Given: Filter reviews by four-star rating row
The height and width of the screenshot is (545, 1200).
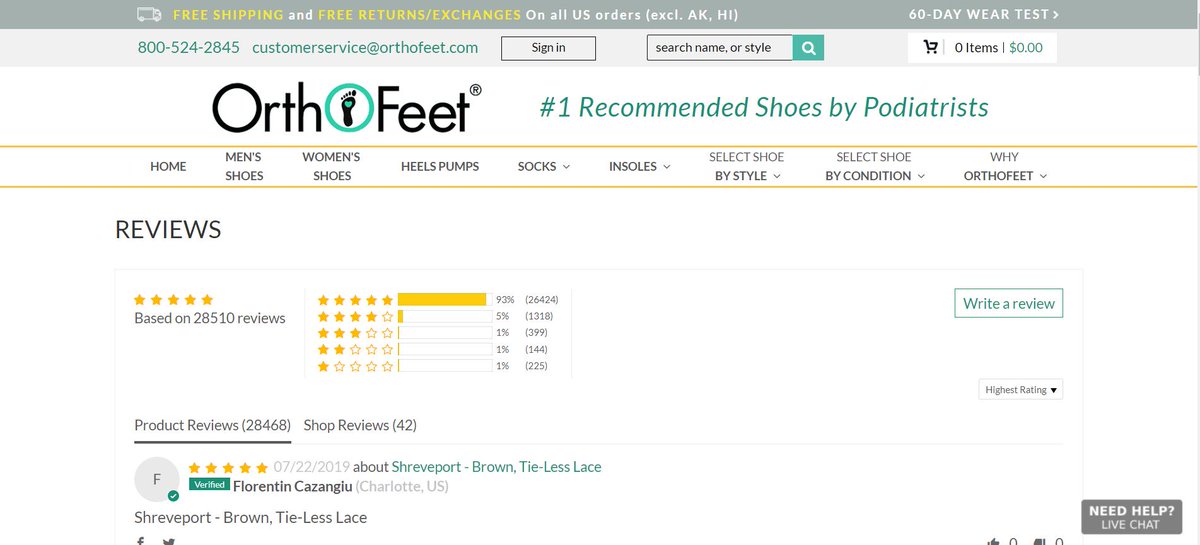Looking at the screenshot, I should click(438, 316).
